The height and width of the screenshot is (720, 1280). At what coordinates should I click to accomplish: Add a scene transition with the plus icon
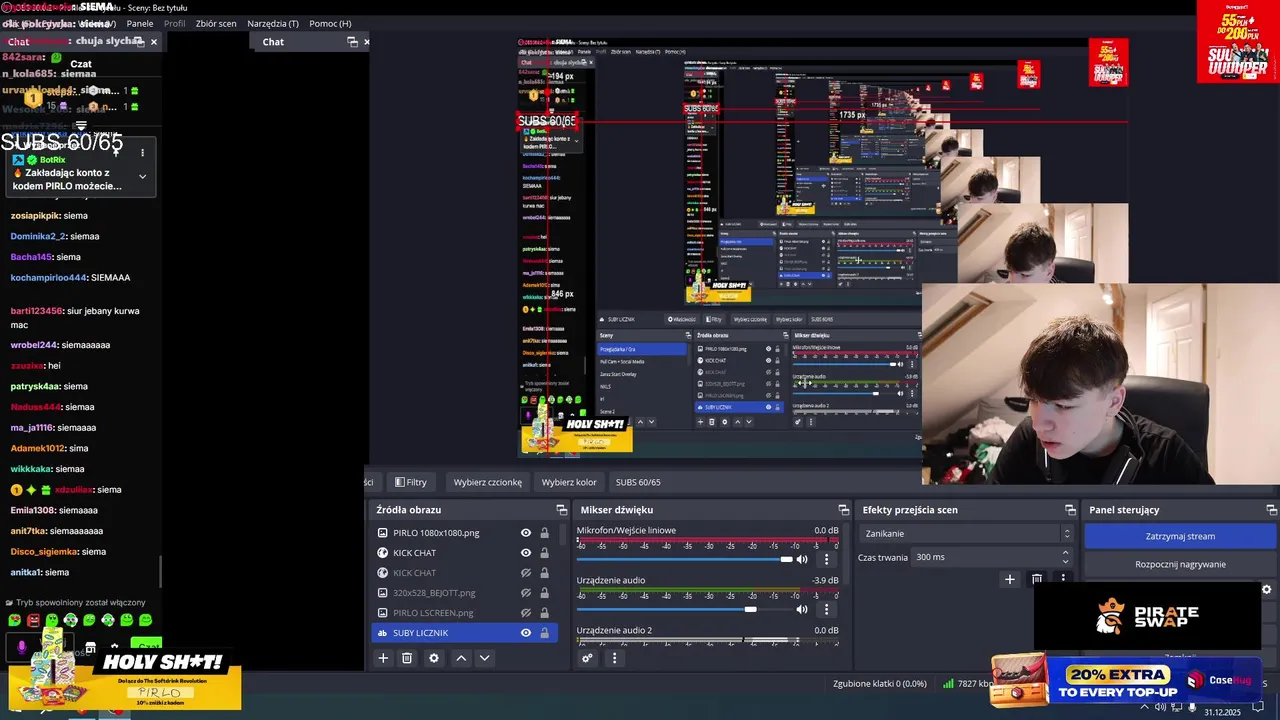pos(1010,579)
